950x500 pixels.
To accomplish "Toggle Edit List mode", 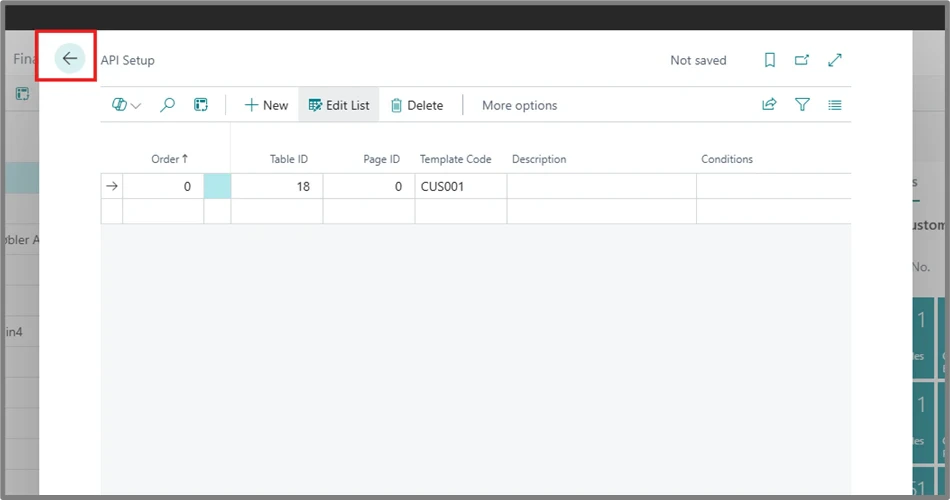I will pos(339,105).
